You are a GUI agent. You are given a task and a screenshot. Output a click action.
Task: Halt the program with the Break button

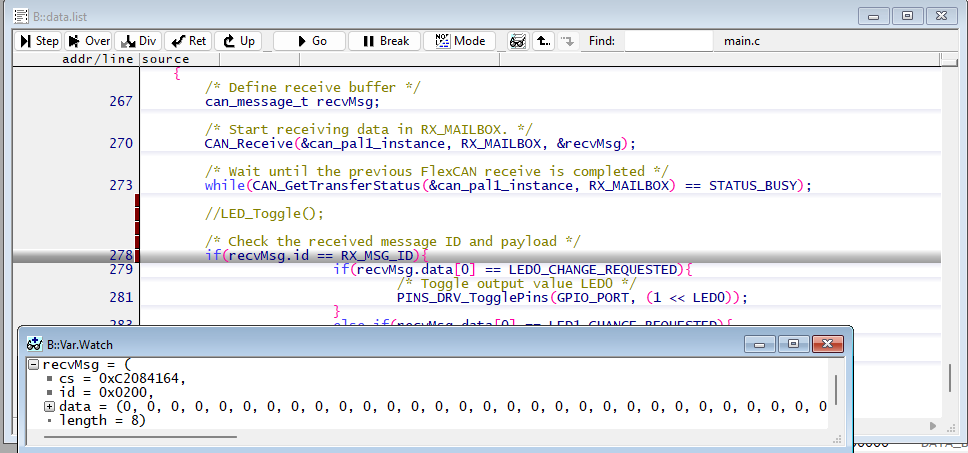click(385, 41)
